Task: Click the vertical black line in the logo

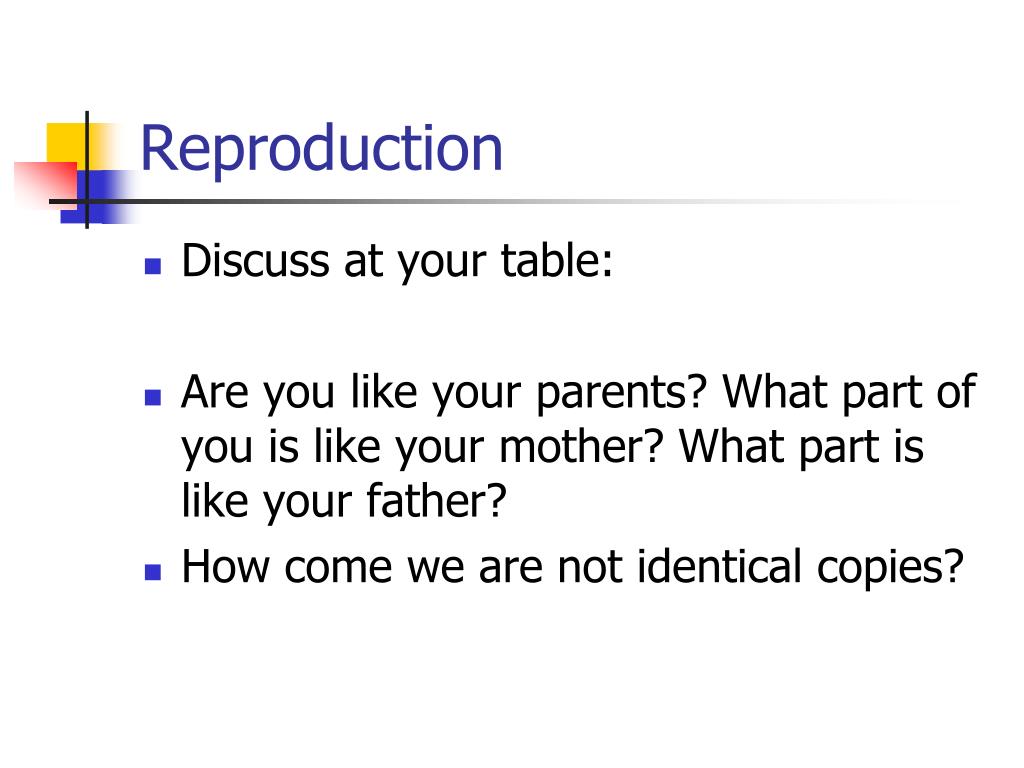Action: (87, 170)
